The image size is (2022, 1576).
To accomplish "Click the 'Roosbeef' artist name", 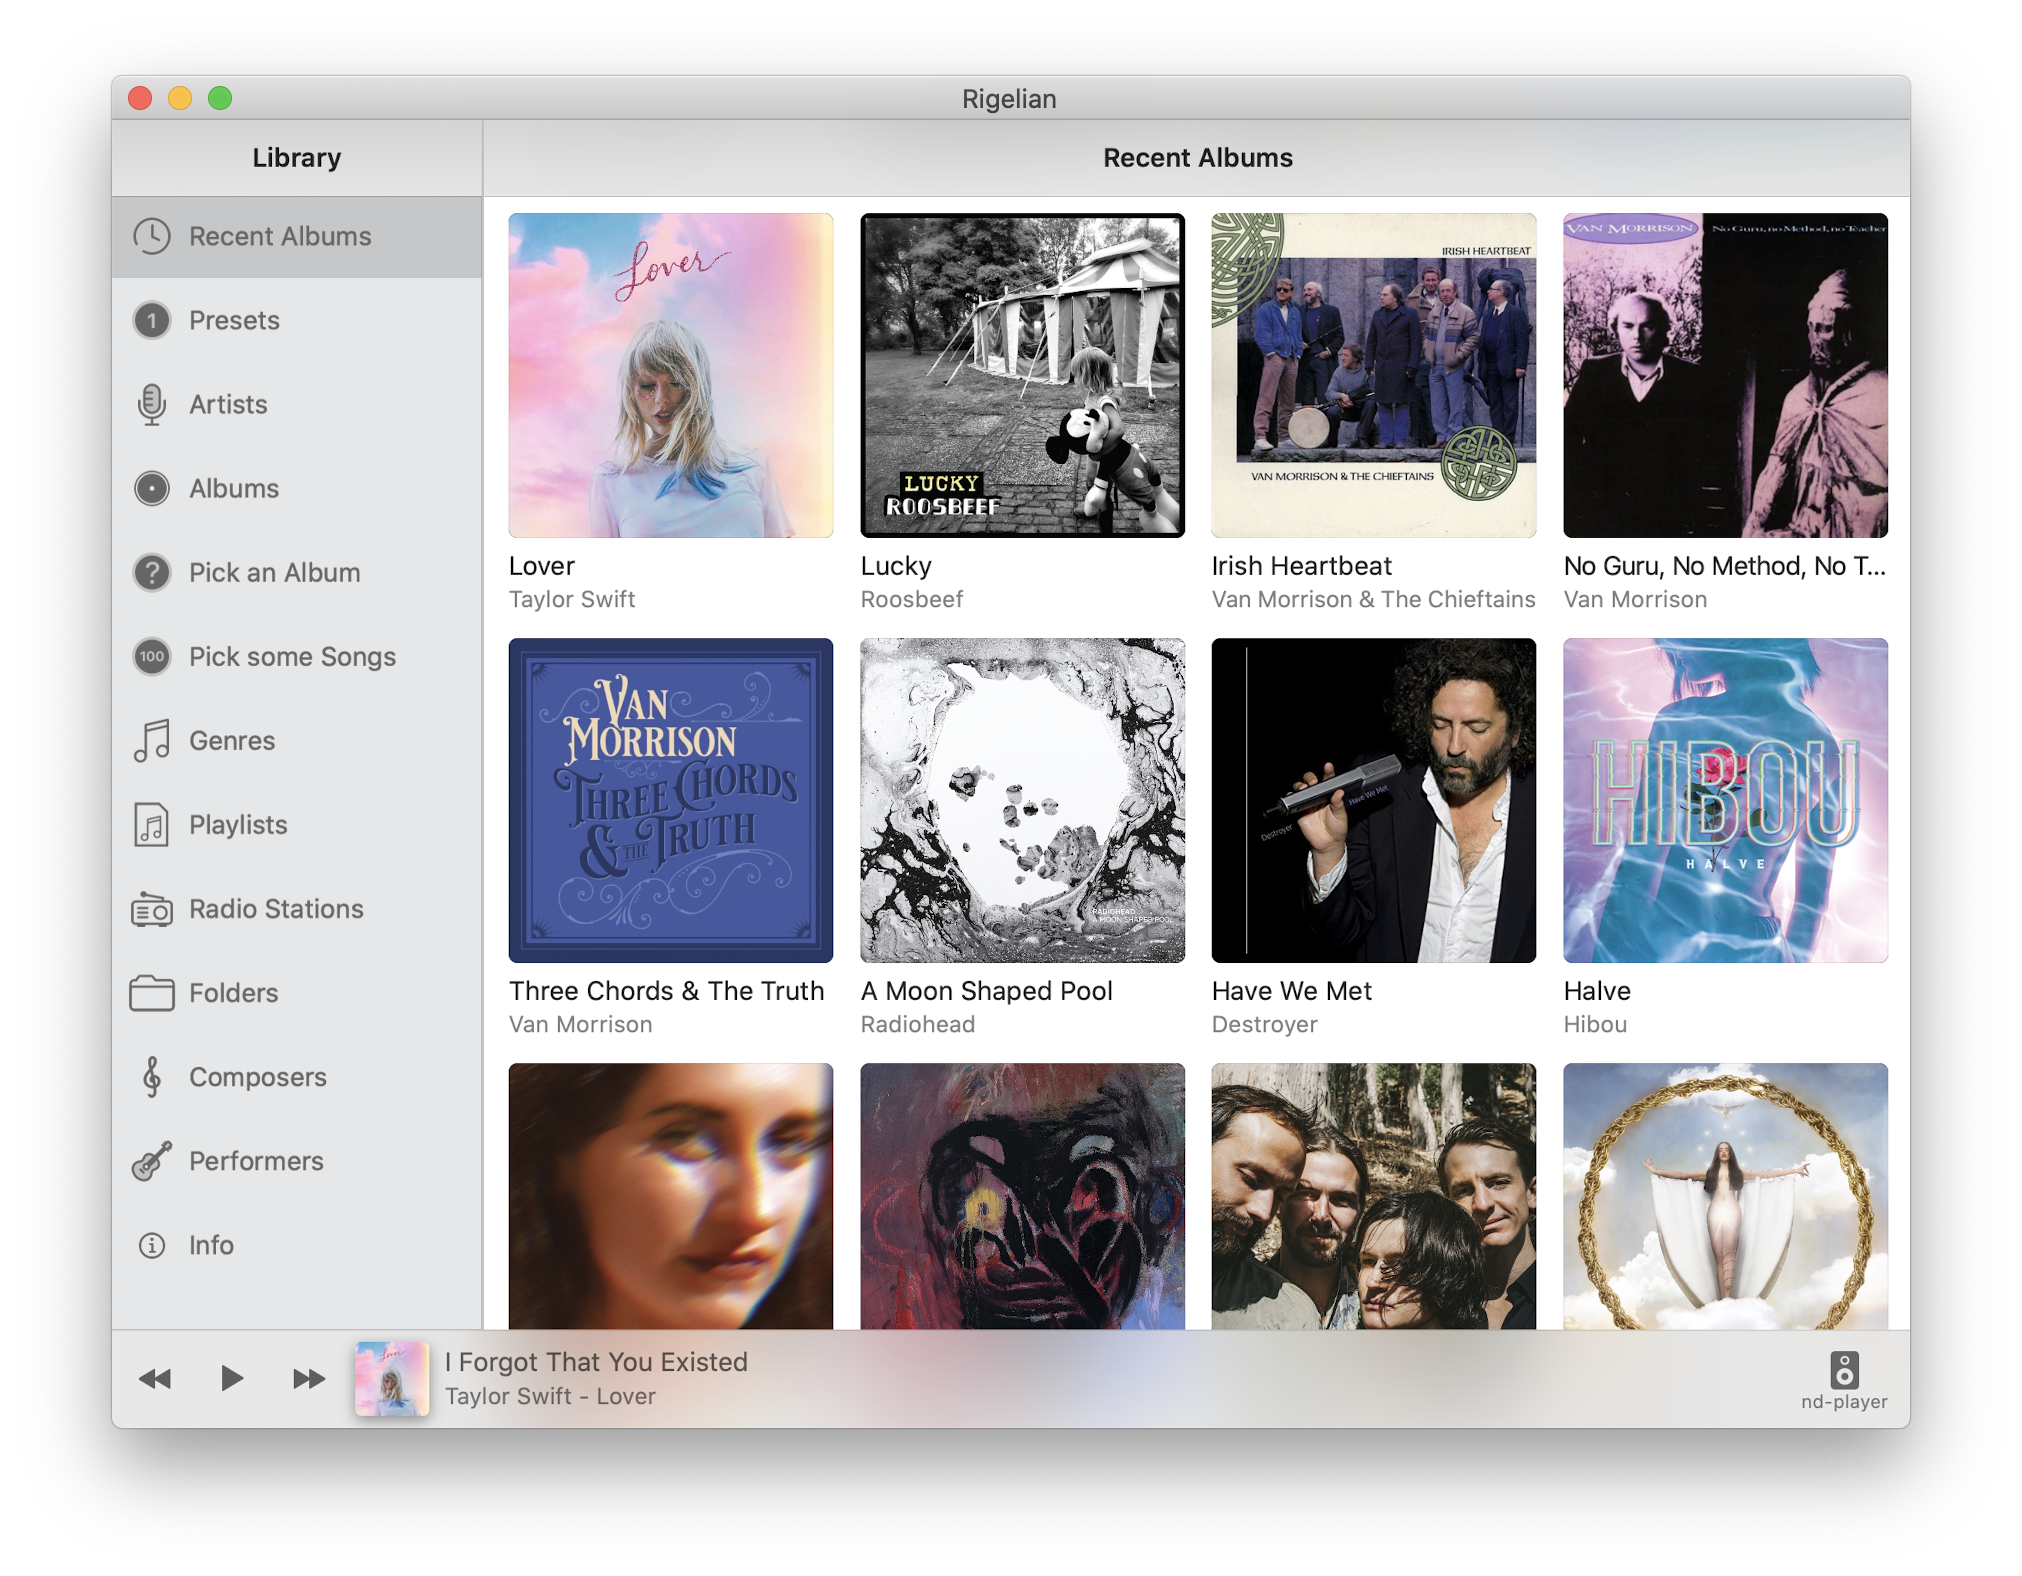I will [x=912, y=599].
